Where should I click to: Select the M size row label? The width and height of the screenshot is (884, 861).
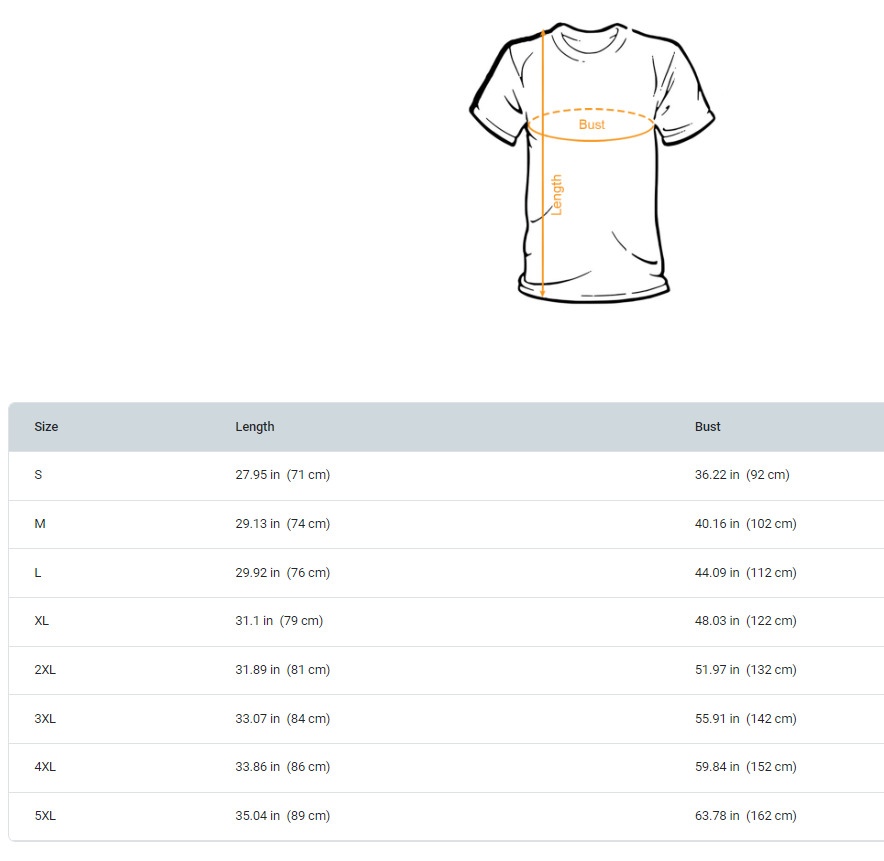(40, 524)
